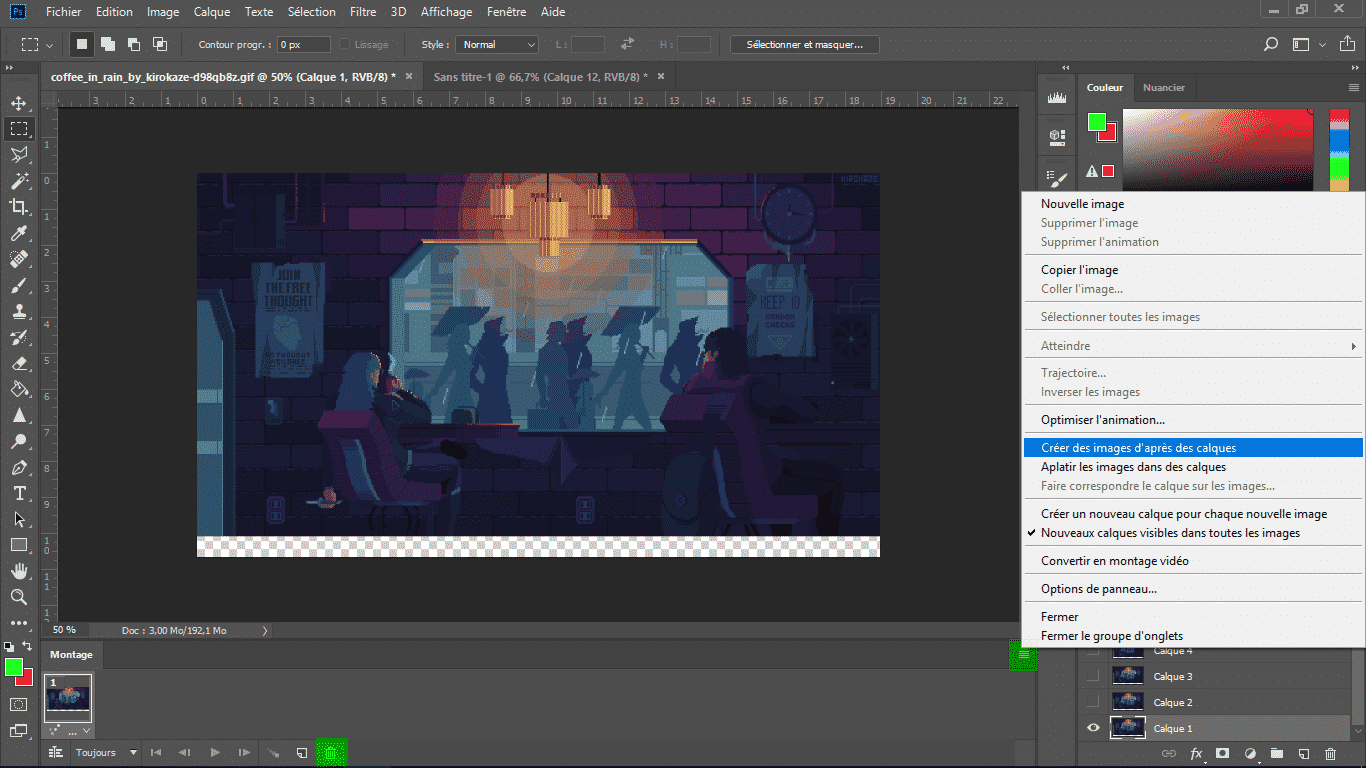Delete selected frame with timeline trash icon
This screenshot has height=768, width=1366.
coord(331,752)
